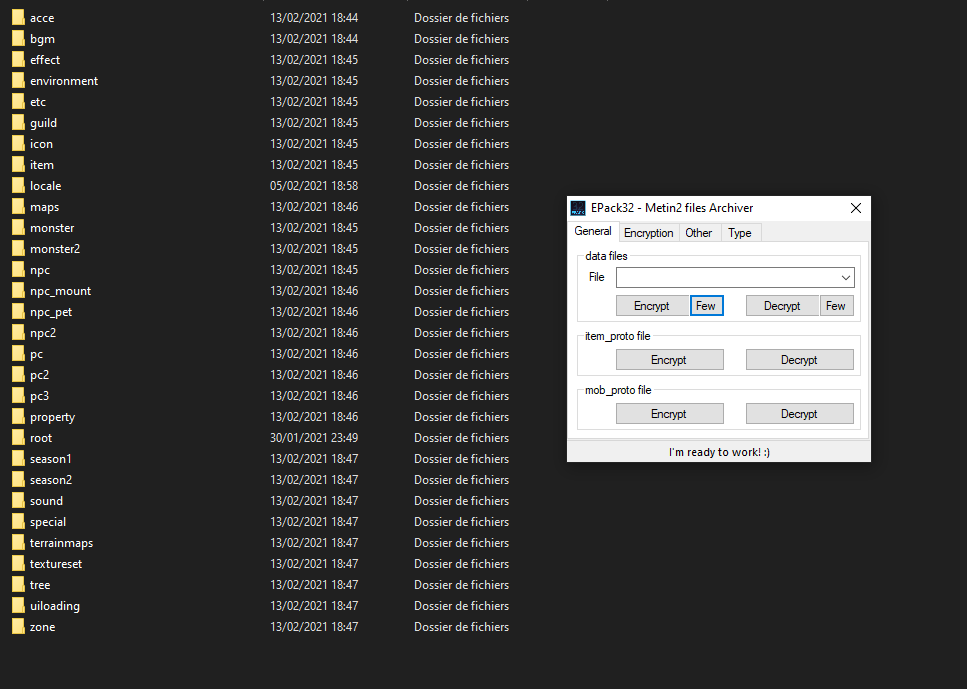Image resolution: width=967 pixels, height=689 pixels.
Task: Click Few button next to data files Decrypt
Action: pyautogui.click(x=836, y=306)
